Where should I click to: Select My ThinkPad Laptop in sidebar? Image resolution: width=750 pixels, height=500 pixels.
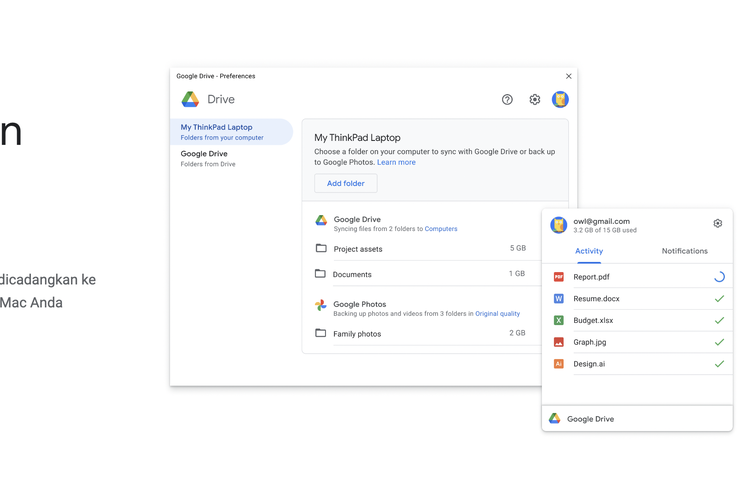(230, 132)
